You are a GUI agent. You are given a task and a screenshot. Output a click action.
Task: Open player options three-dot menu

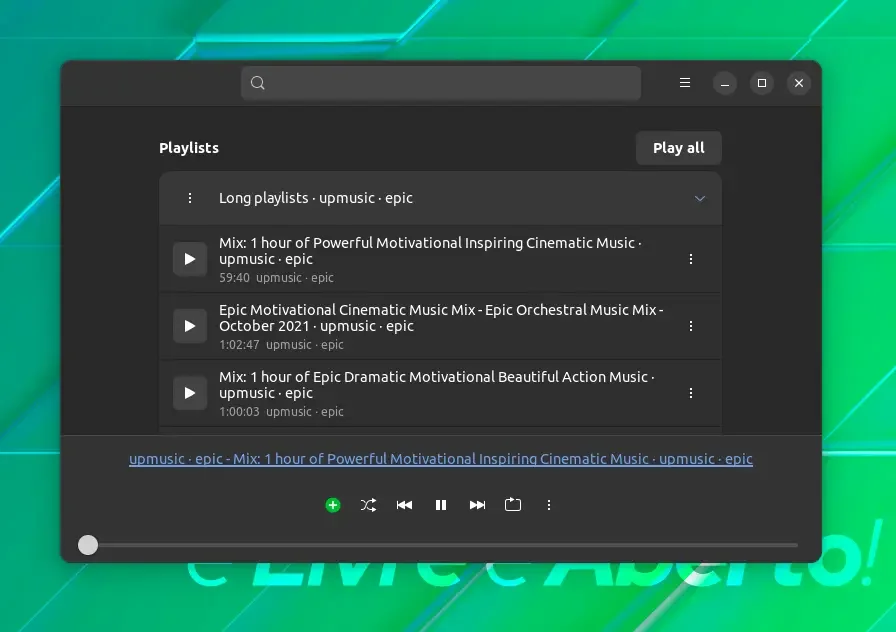pos(549,505)
